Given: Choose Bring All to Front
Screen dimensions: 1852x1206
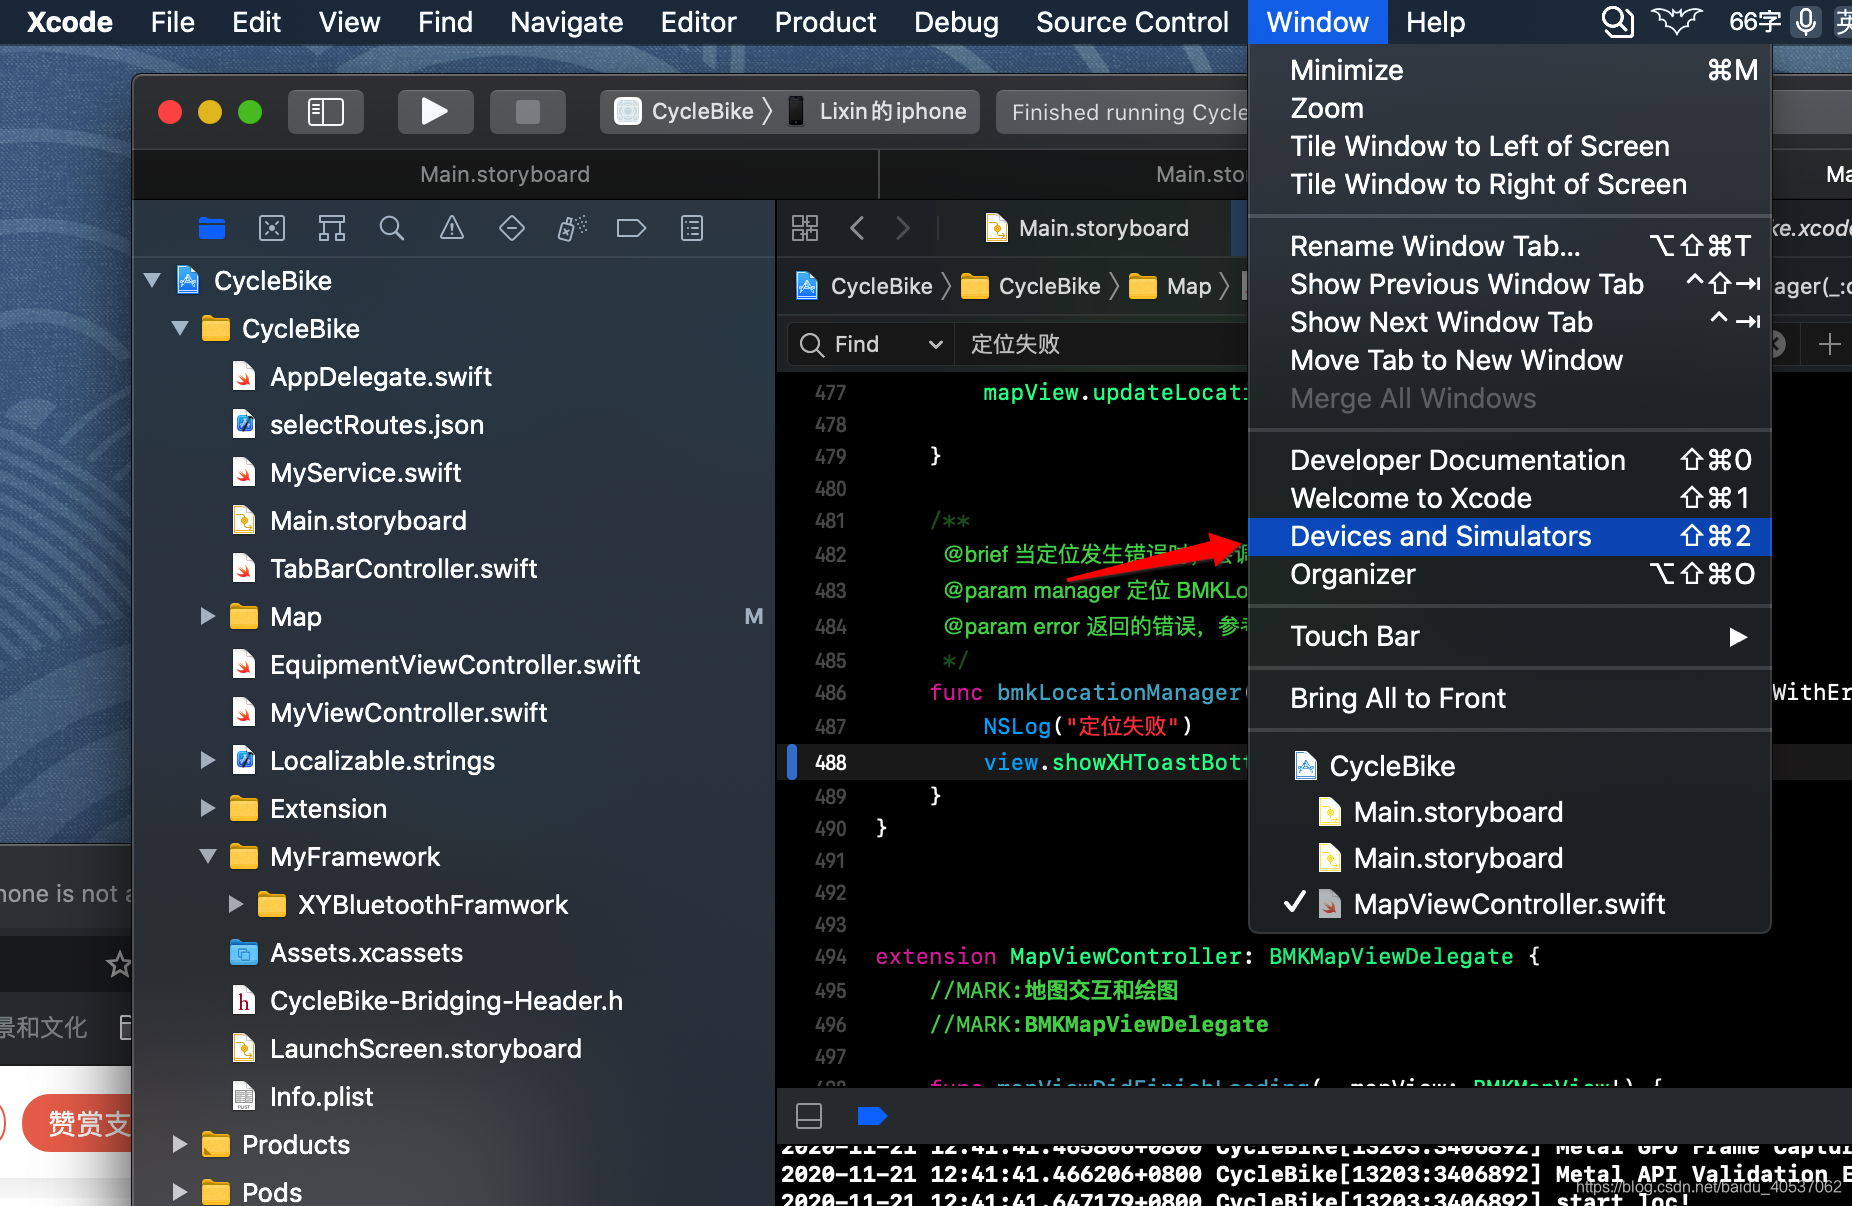Looking at the screenshot, I should [x=1510, y=698].
